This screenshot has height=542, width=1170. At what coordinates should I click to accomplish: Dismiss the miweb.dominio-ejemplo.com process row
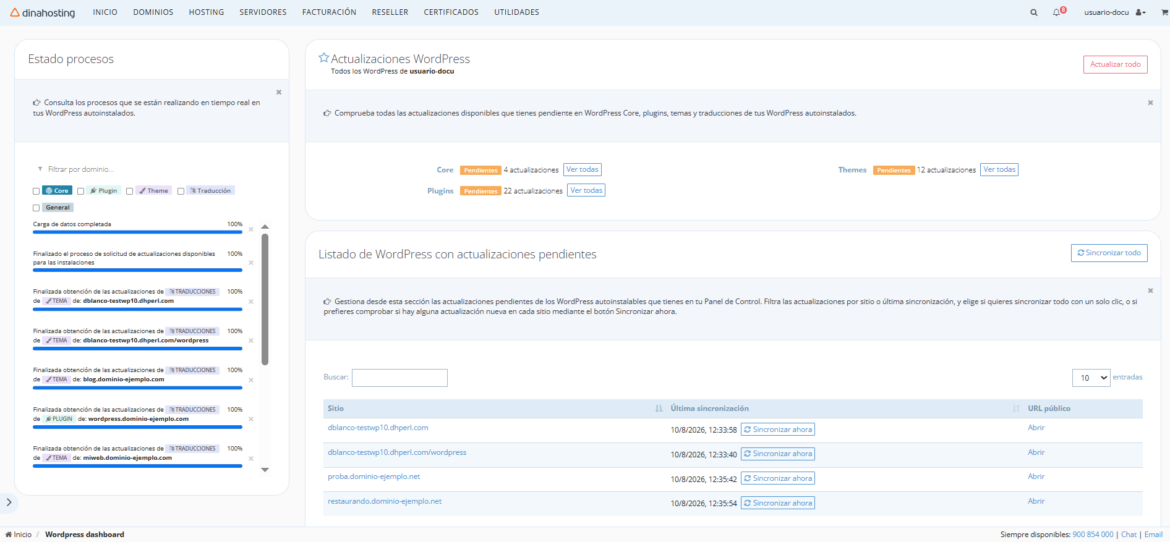tap(251, 458)
